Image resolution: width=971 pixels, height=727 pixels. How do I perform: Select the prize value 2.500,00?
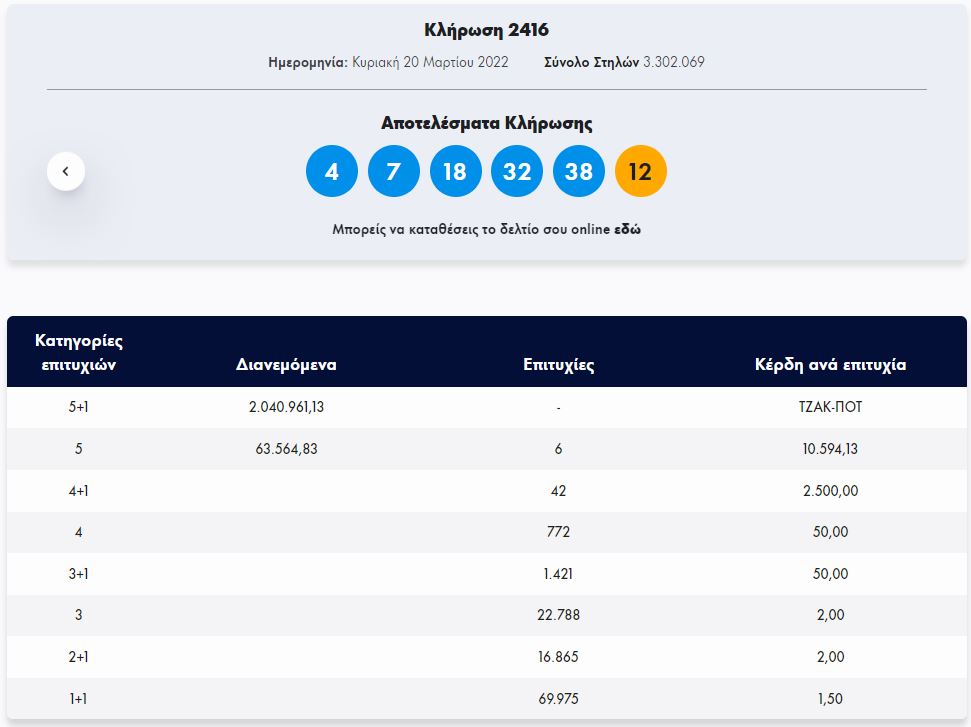(830, 491)
